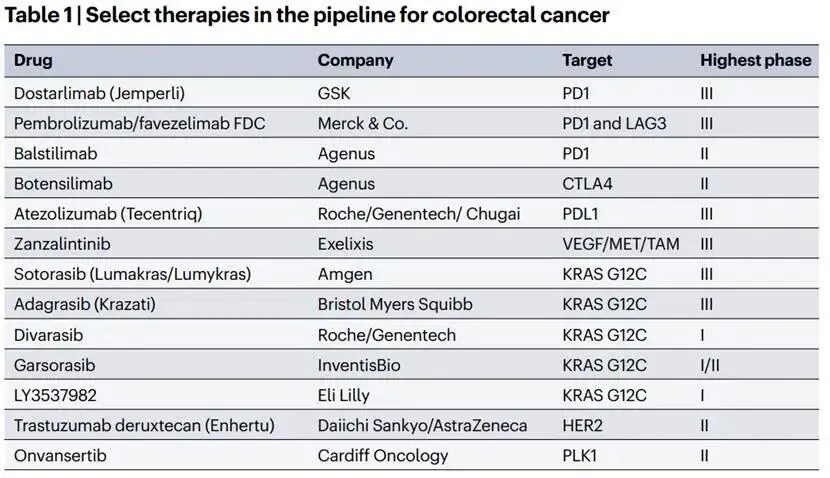Click the Highest phase column header
830x478 pixels.
click(x=755, y=60)
